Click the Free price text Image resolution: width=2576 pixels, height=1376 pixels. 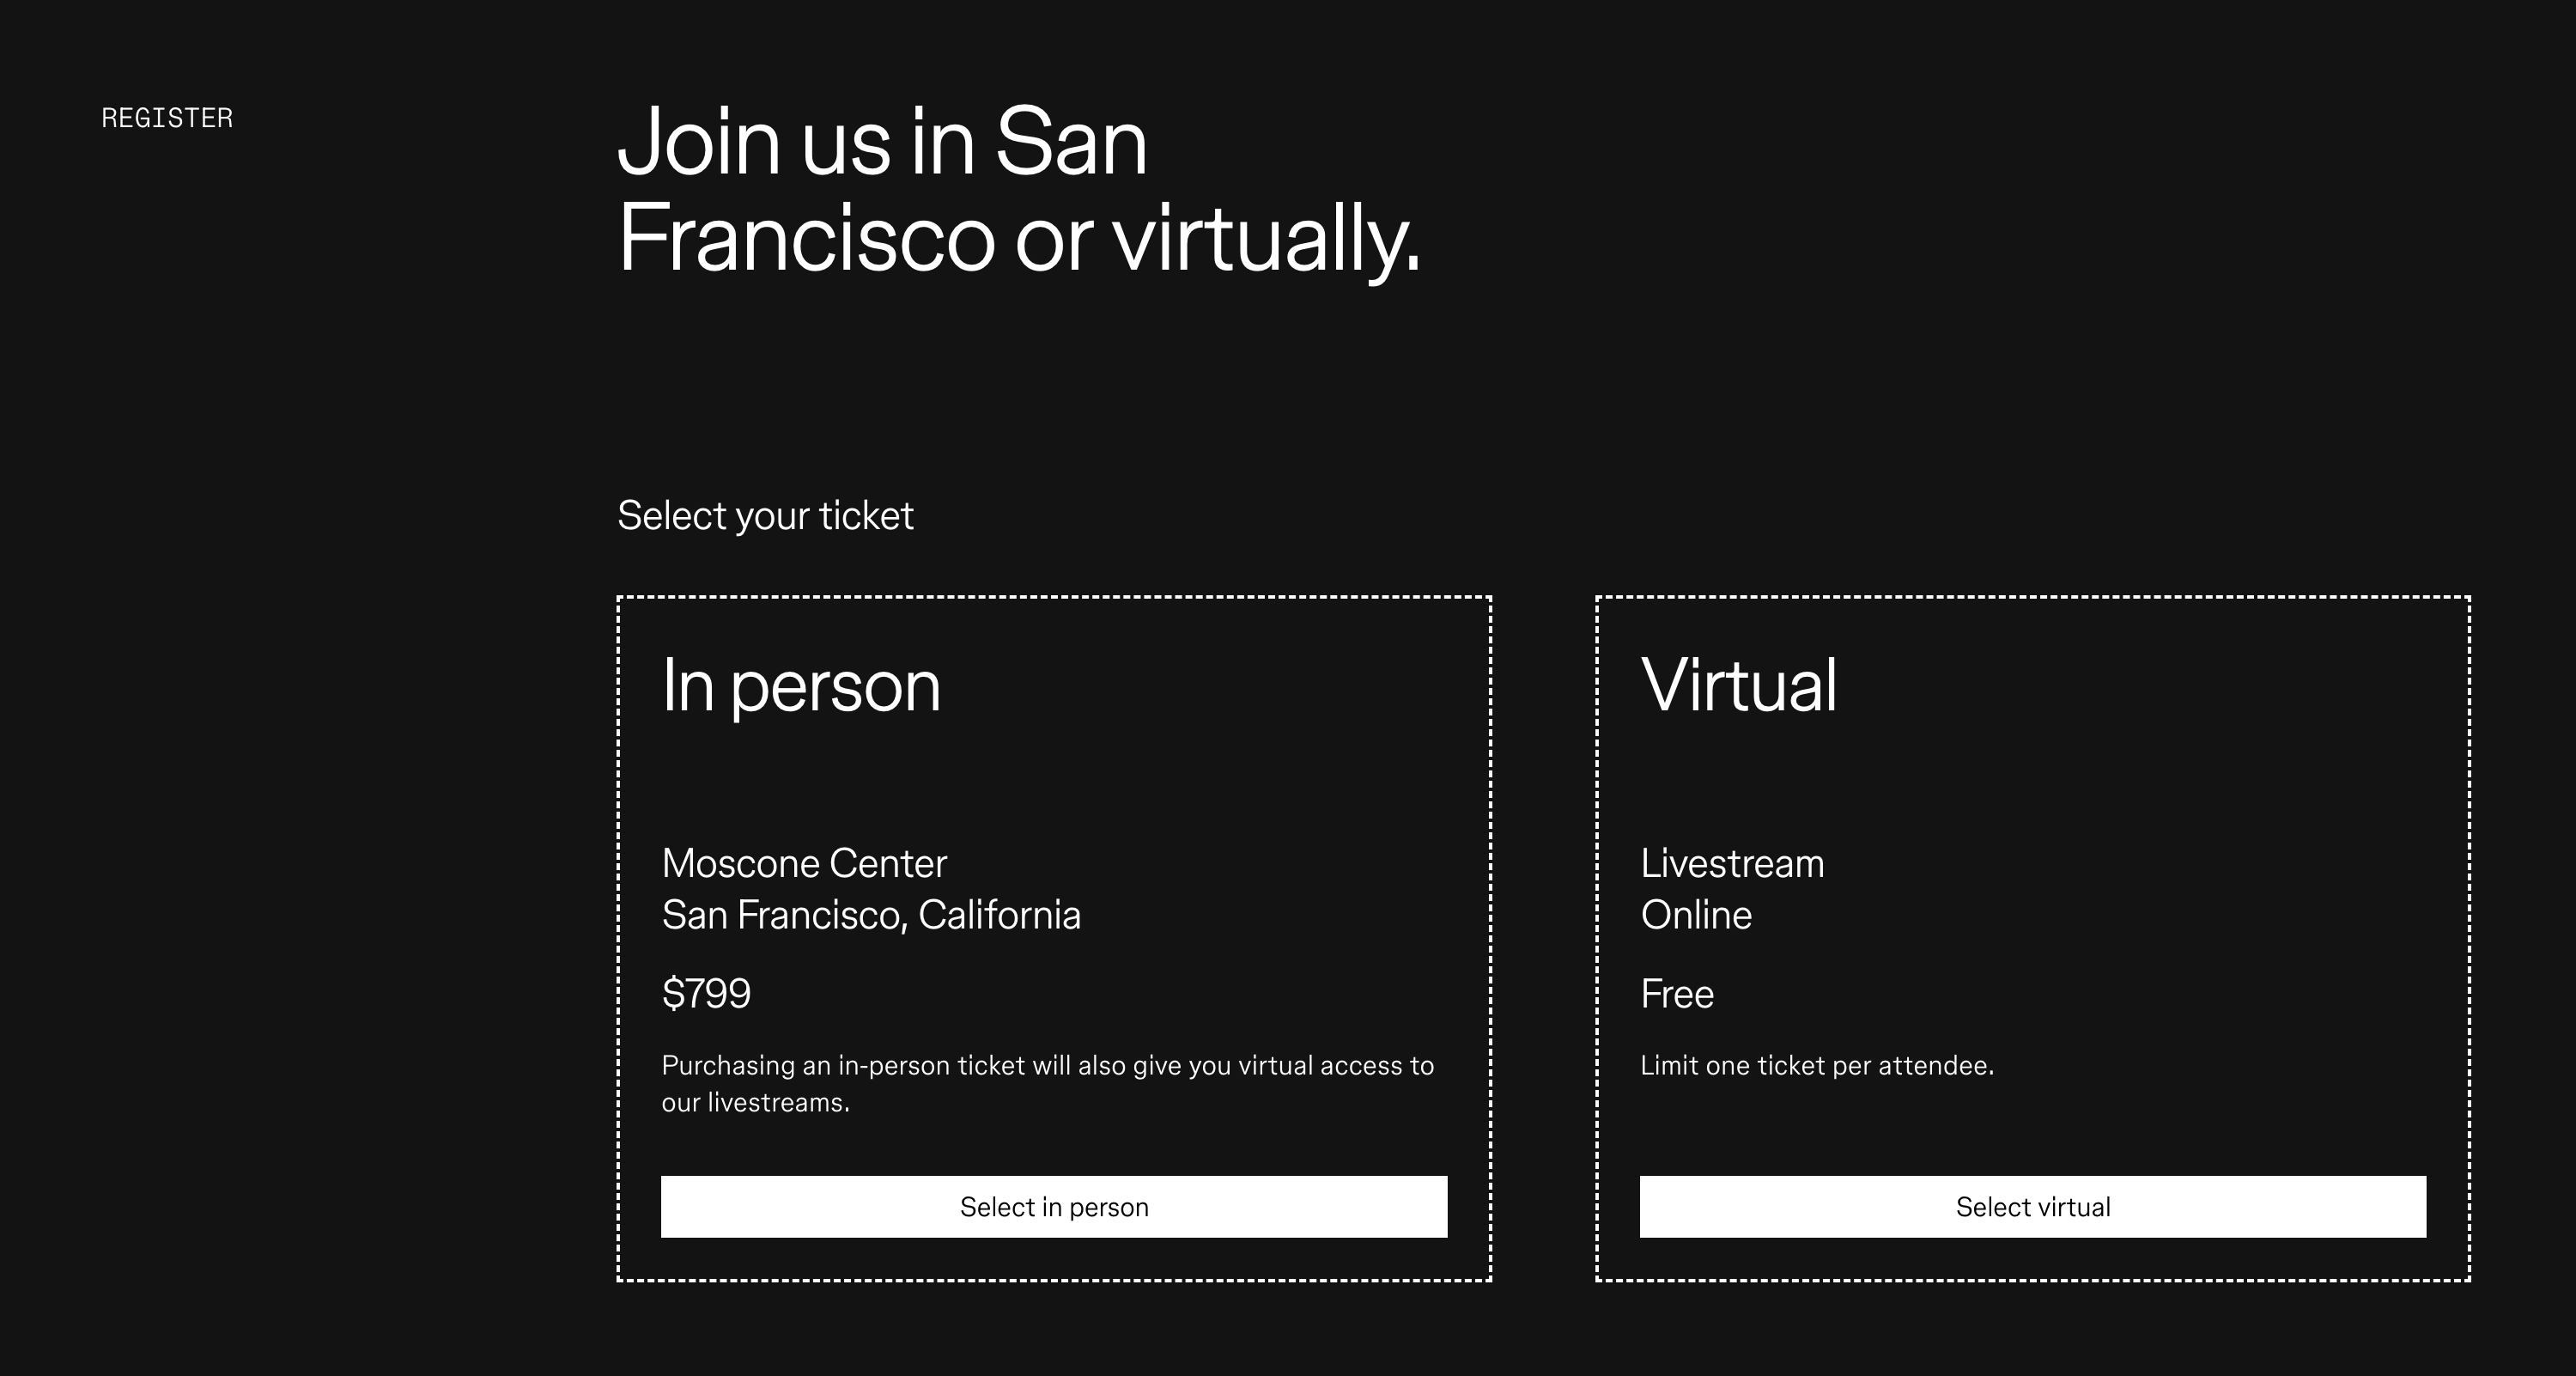coord(1677,993)
